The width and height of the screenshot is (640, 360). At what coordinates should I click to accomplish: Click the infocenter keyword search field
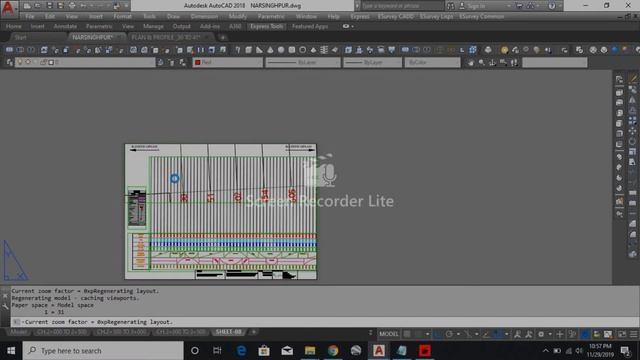pyautogui.click(x=402, y=6)
